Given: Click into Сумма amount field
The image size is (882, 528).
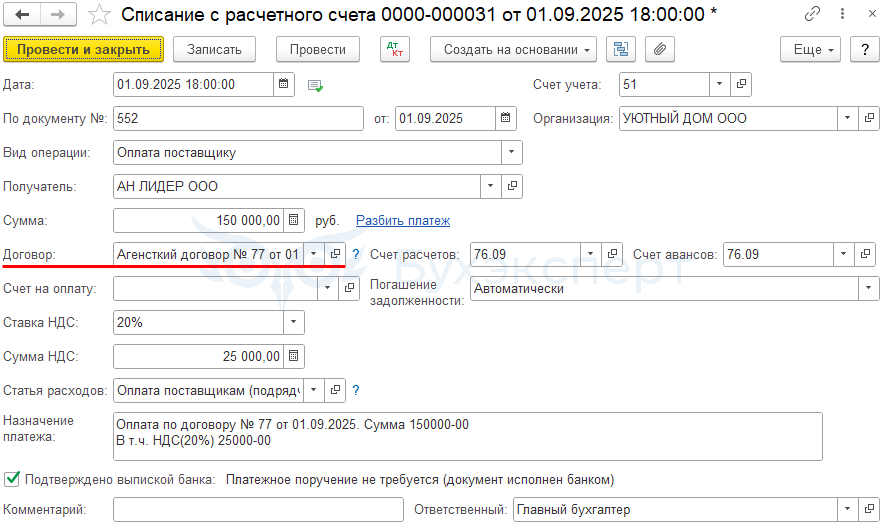Looking at the screenshot, I should point(198,220).
